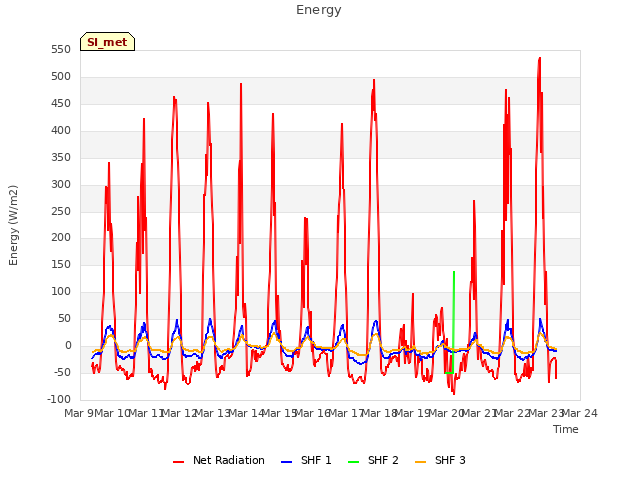The width and height of the screenshot is (640, 480).
Task: Click the blue SHF 1 legend swatch
Action: tap(287, 462)
